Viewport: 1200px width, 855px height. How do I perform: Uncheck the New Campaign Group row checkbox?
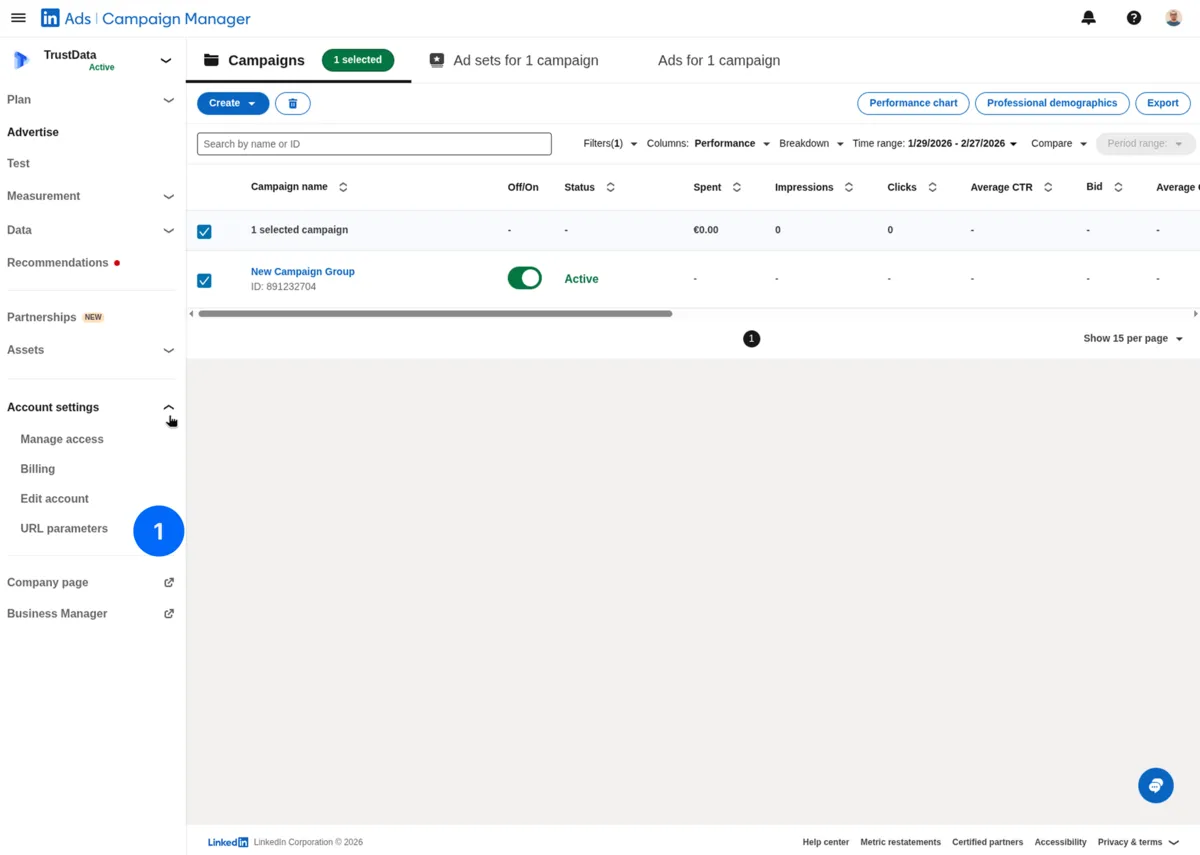(x=204, y=280)
